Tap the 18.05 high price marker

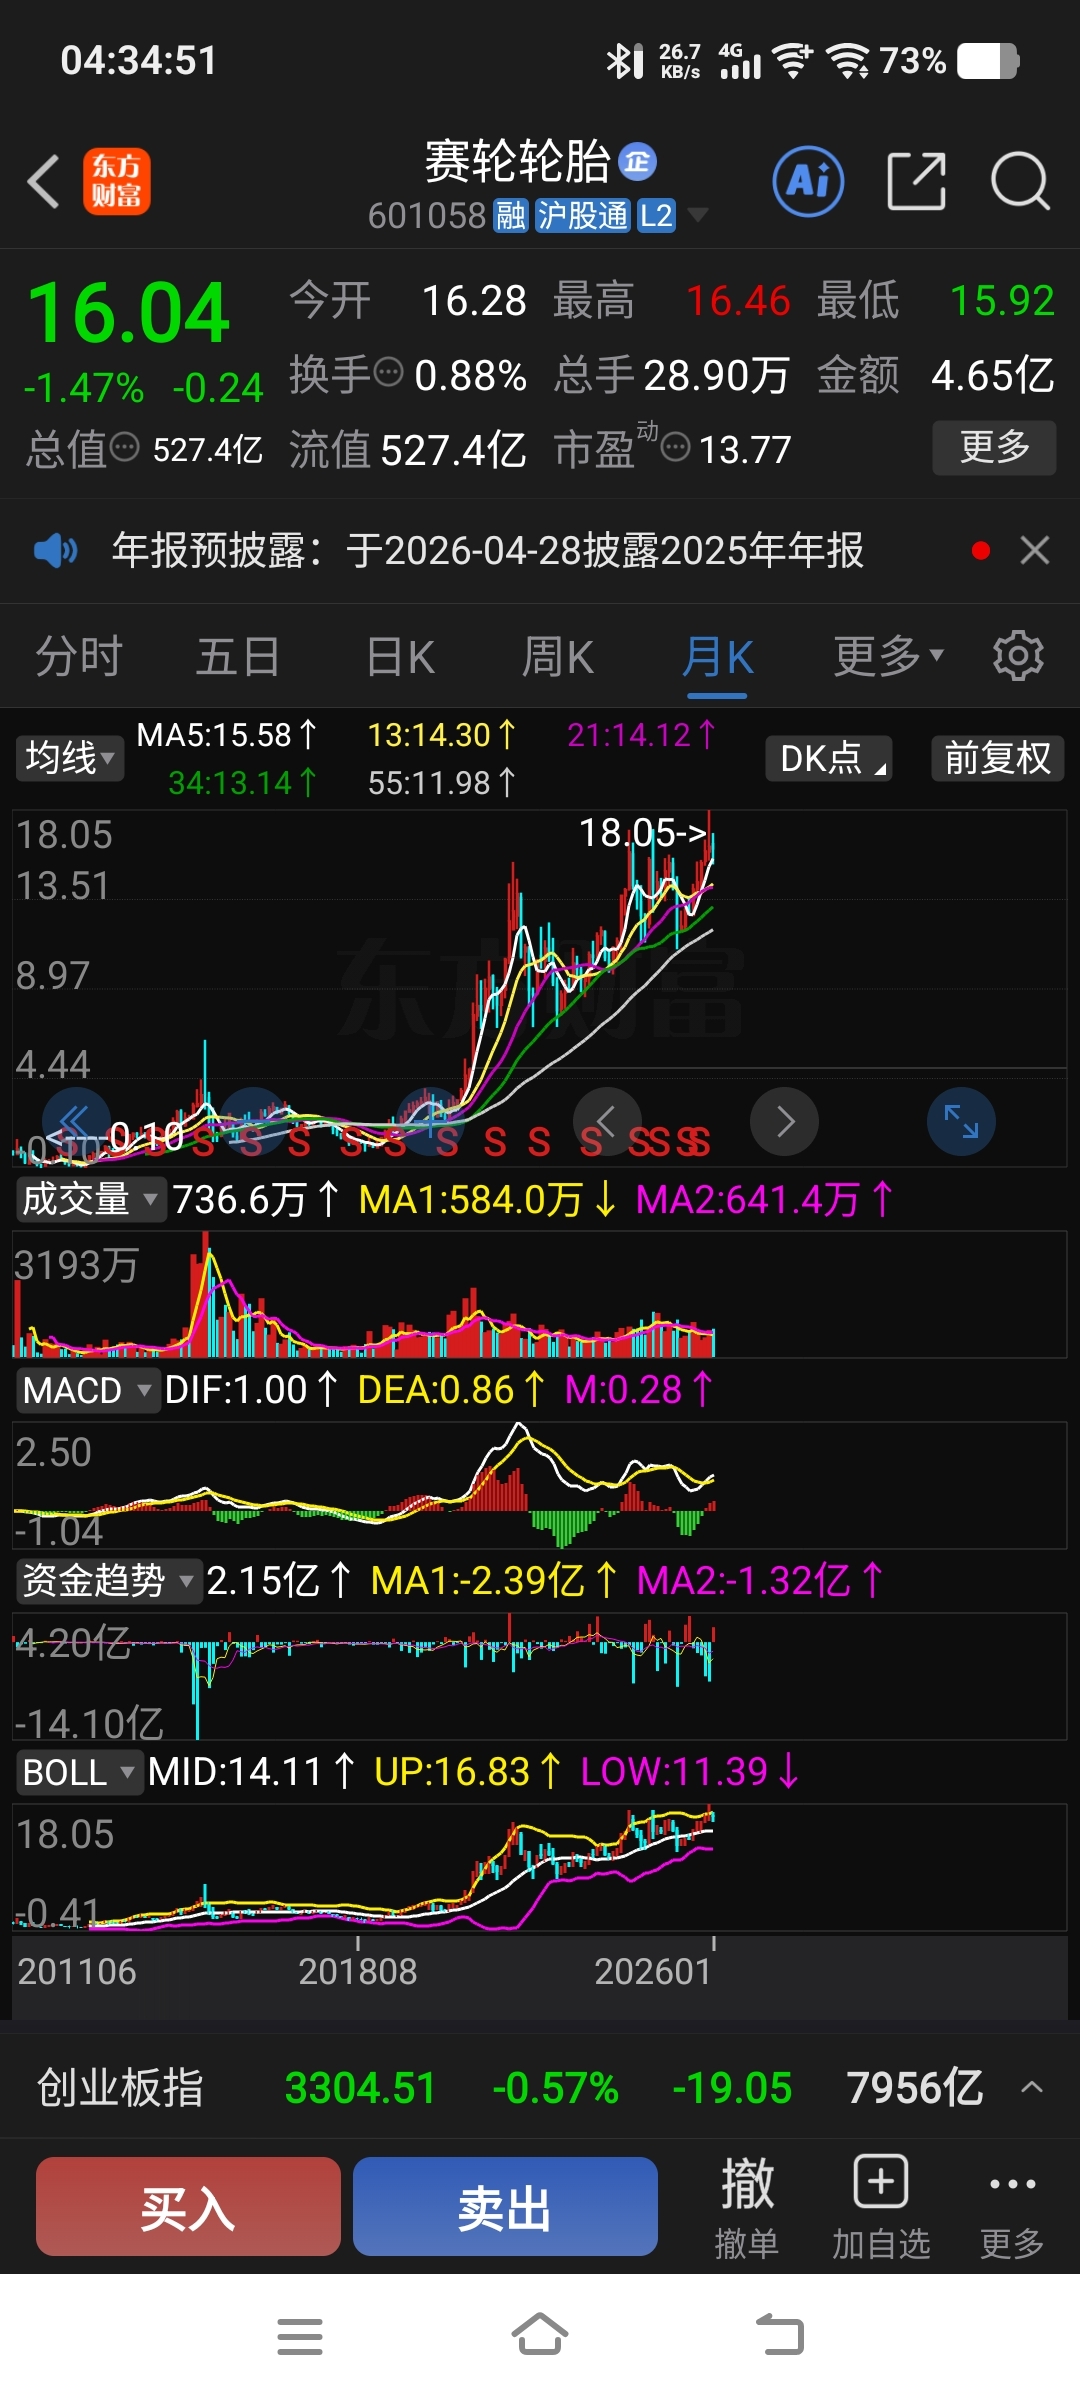(x=642, y=833)
